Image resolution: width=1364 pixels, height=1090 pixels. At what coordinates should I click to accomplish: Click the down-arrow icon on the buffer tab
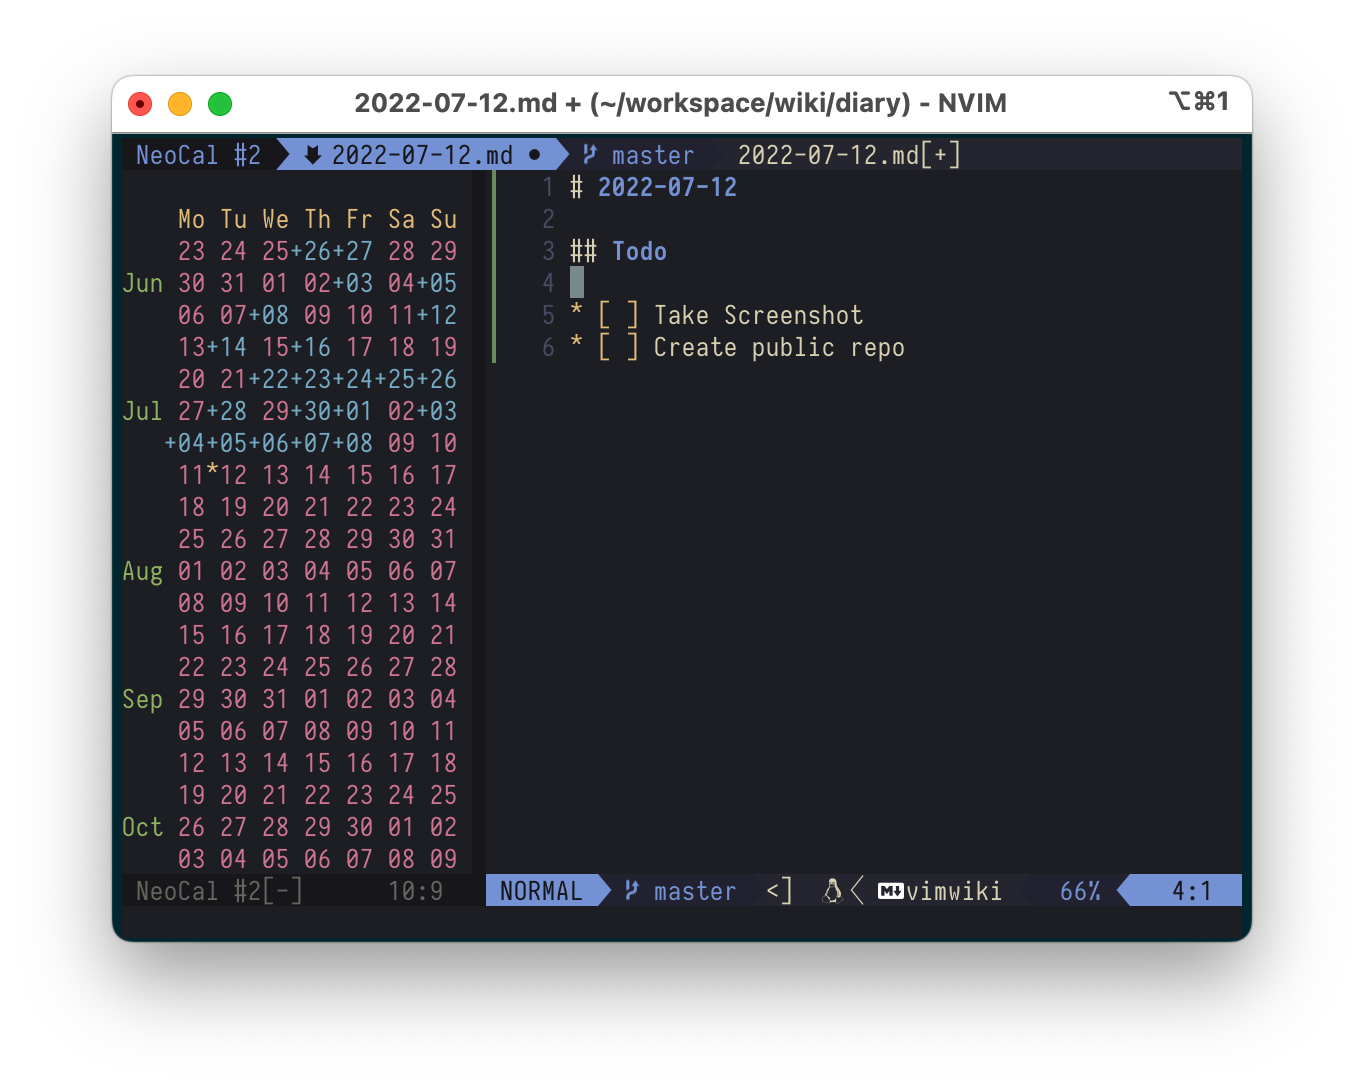tap(311, 155)
